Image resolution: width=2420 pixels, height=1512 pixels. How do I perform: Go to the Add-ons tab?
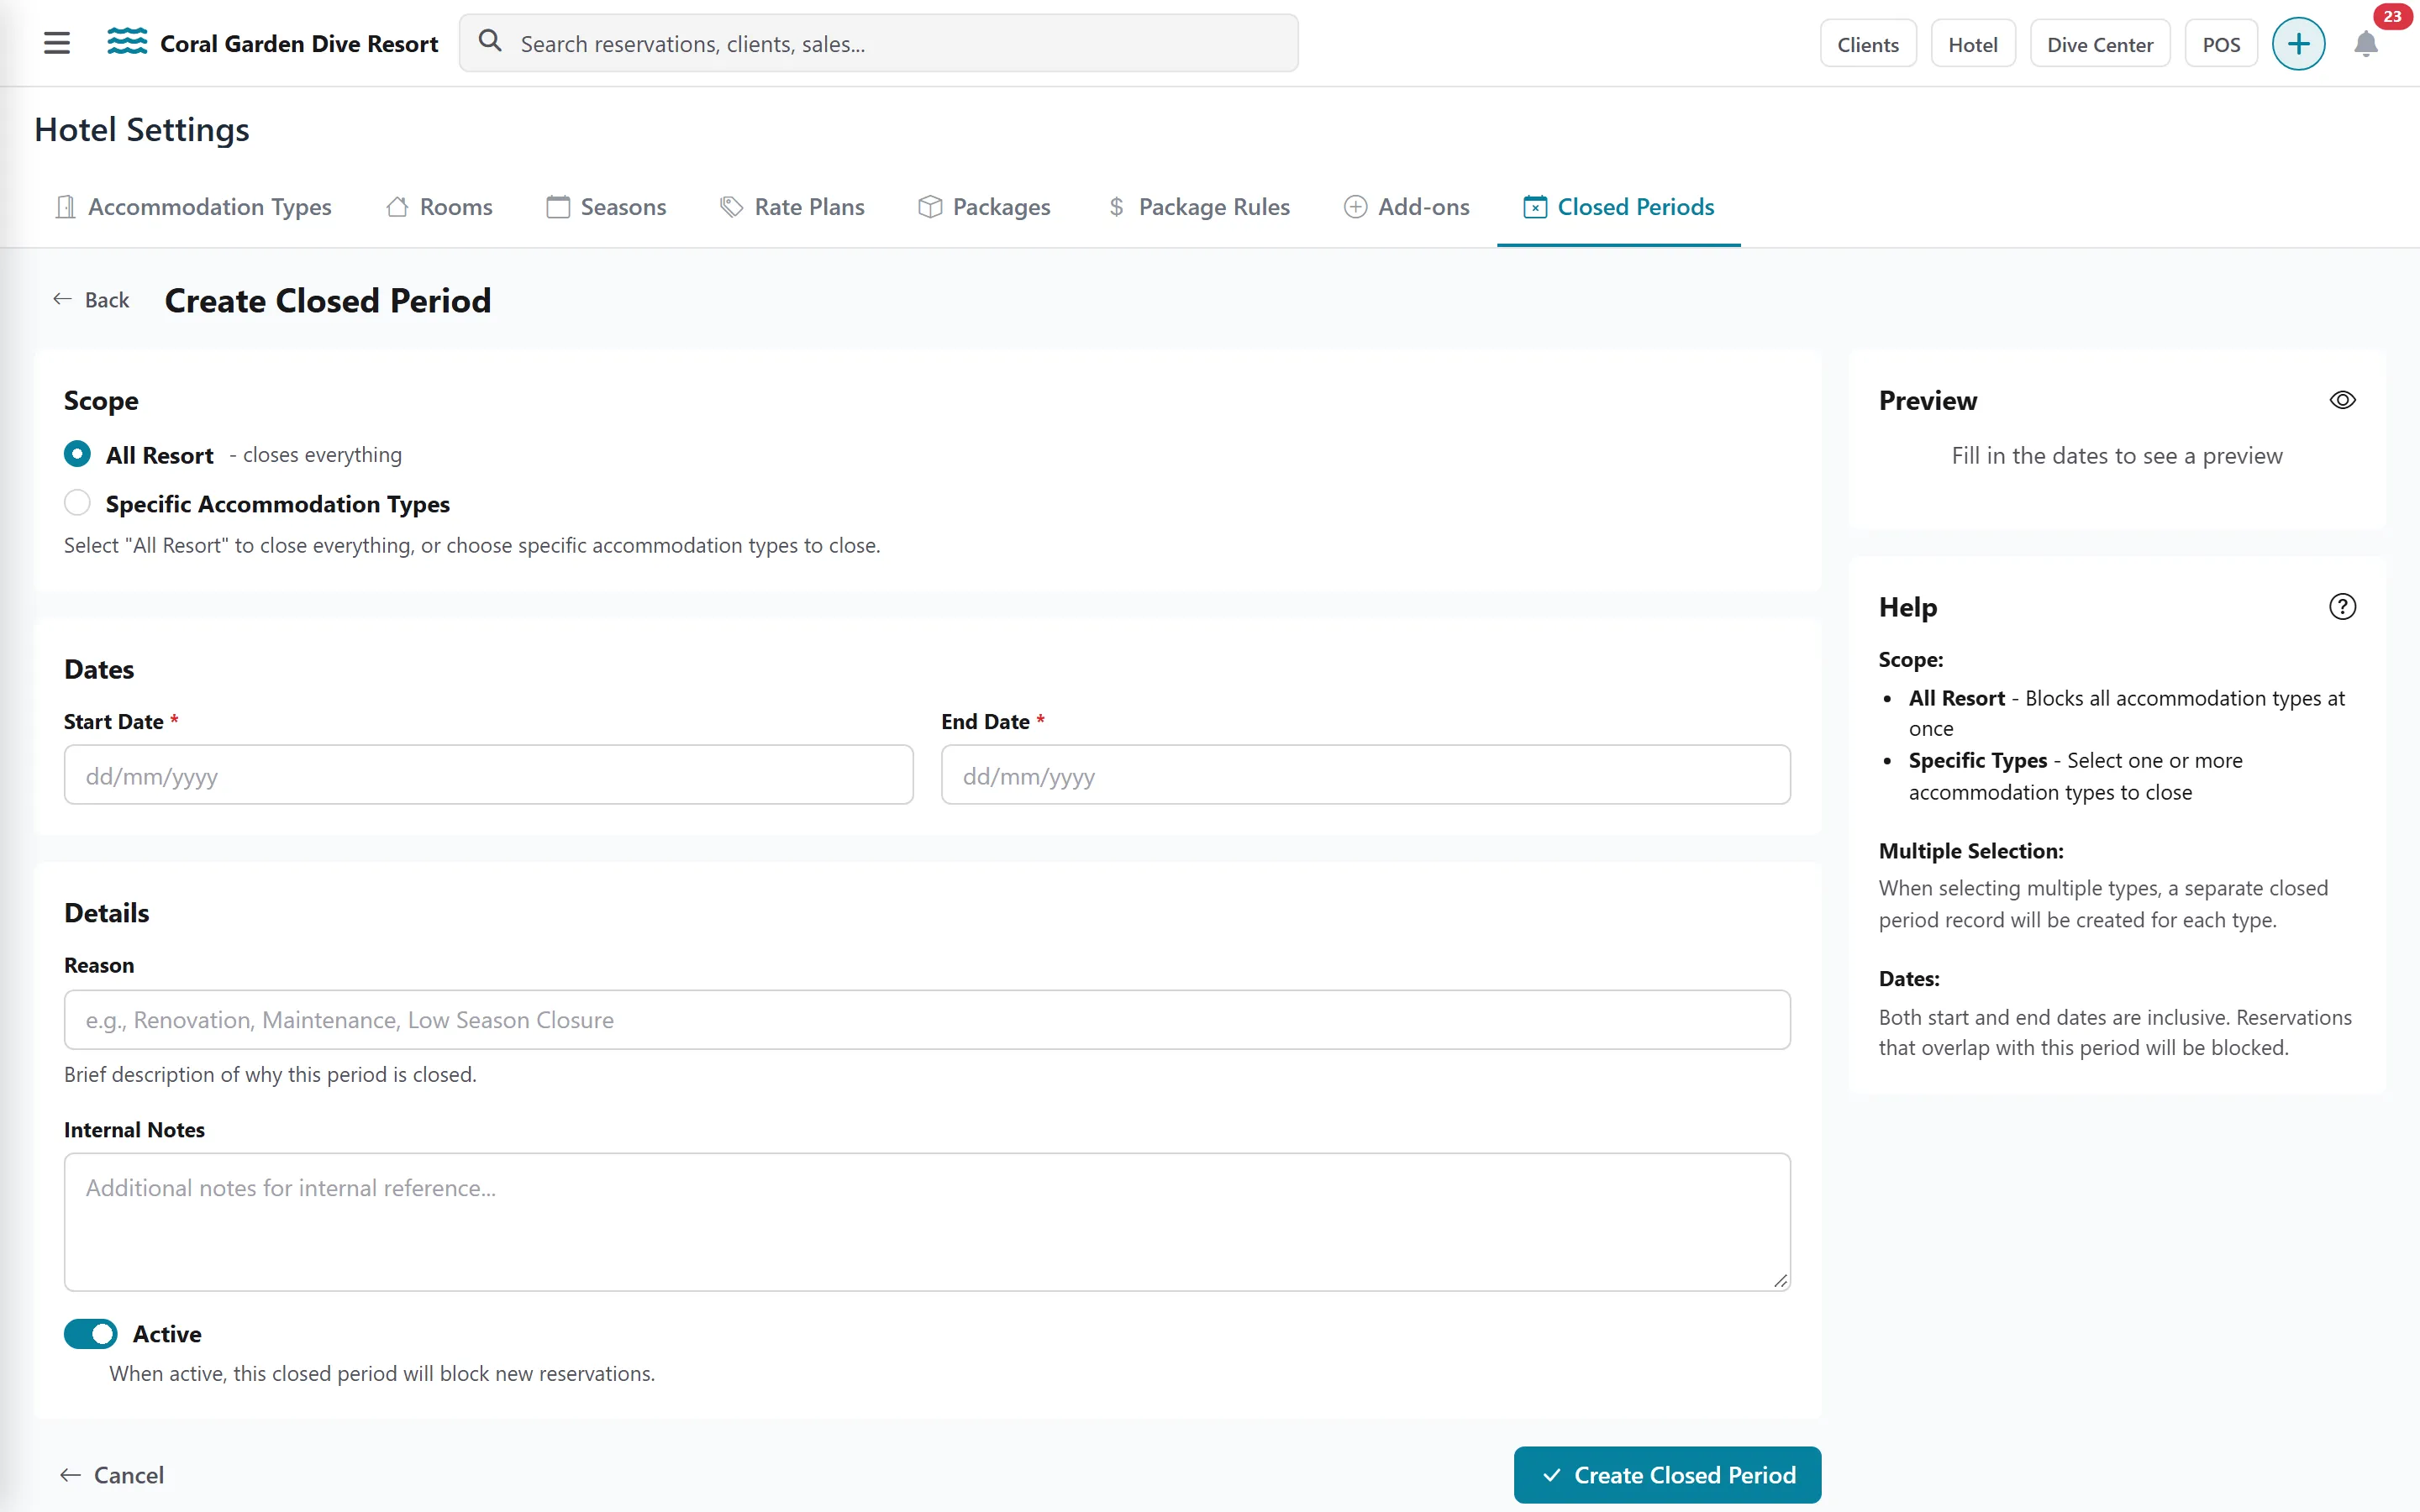(x=1407, y=207)
